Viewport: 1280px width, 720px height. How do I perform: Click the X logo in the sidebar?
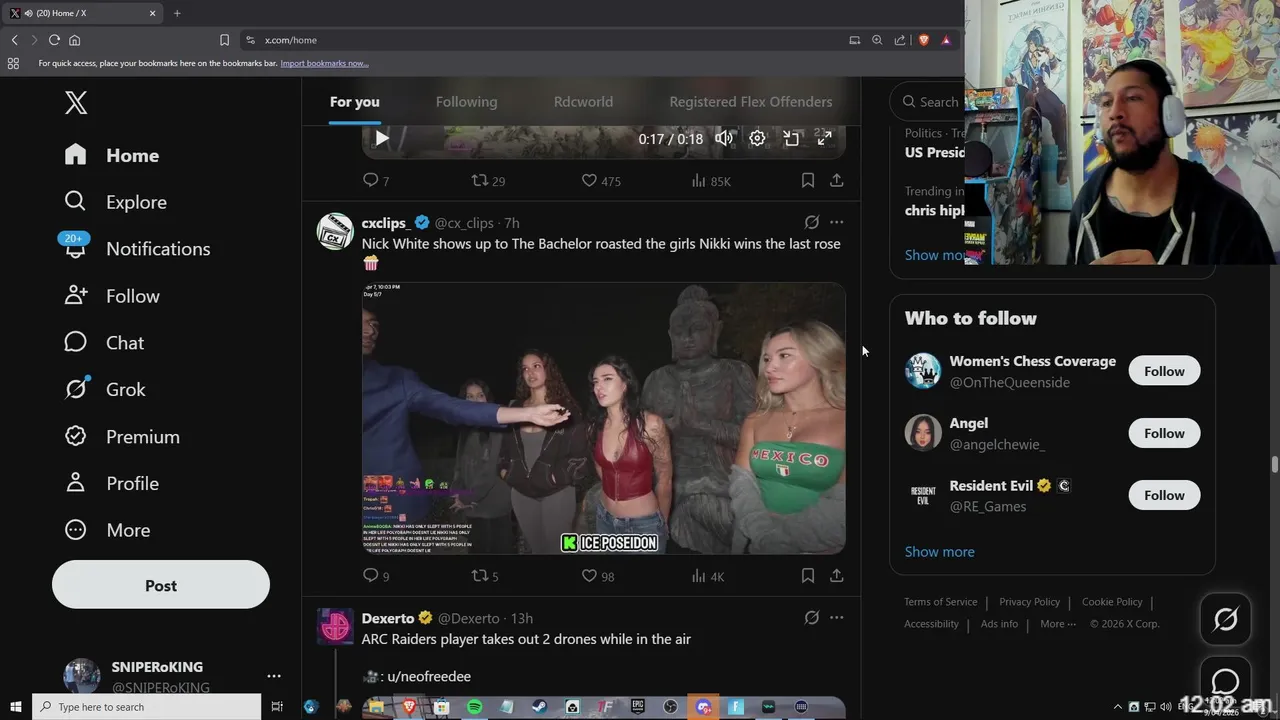pyautogui.click(x=76, y=102)
